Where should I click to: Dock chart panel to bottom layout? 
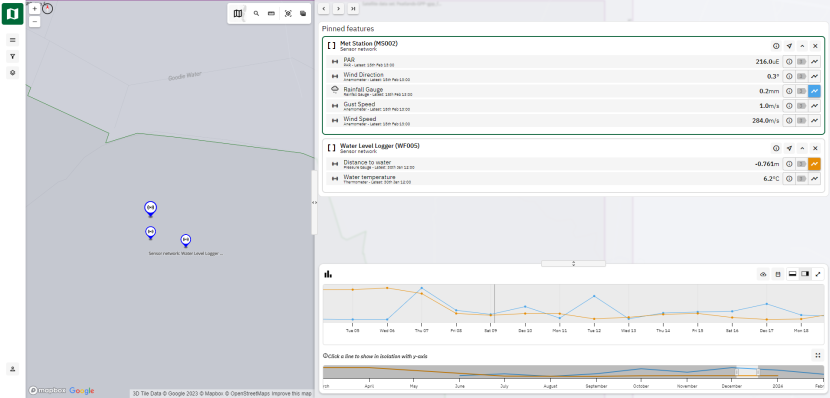(x=792, y=274)
